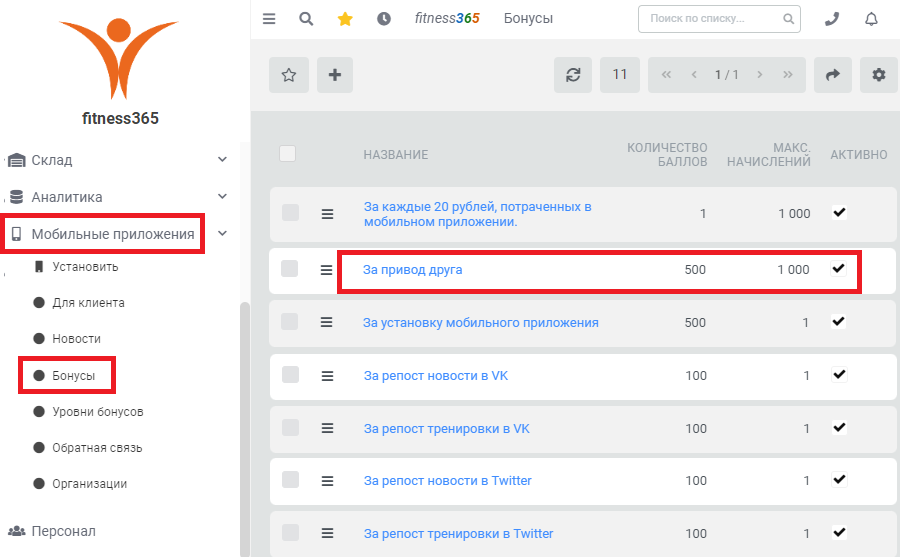
Task: Toggle active checkmark for 'За каждые 20 рублей' row
Action: coord(839,212)
